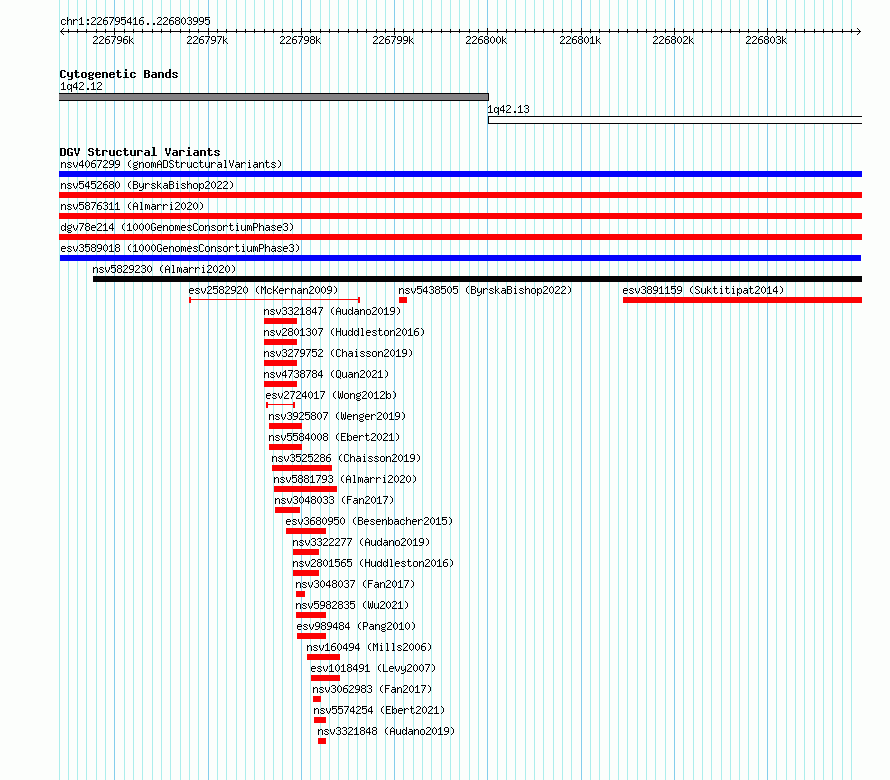Click nsv3525286 Chaisson2019 label
The width and height of the screenshot is (890, 780).
tap(346, 458)
